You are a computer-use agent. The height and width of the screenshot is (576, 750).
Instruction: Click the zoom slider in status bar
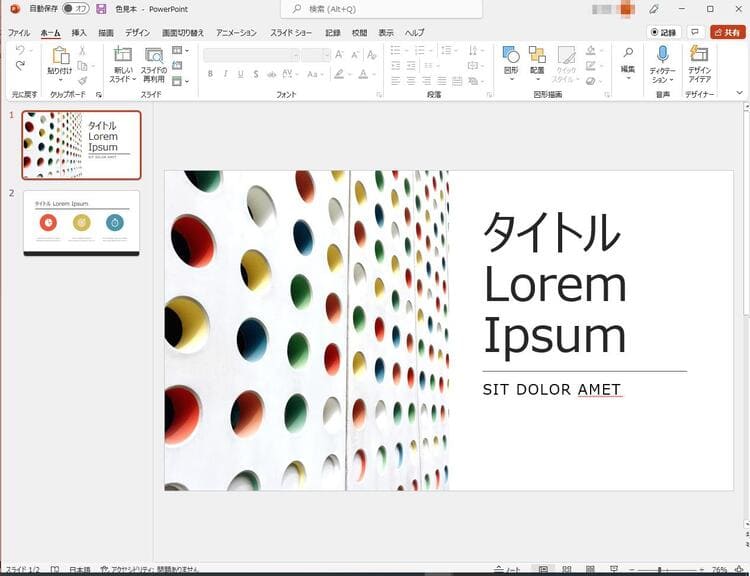(666, 570)
